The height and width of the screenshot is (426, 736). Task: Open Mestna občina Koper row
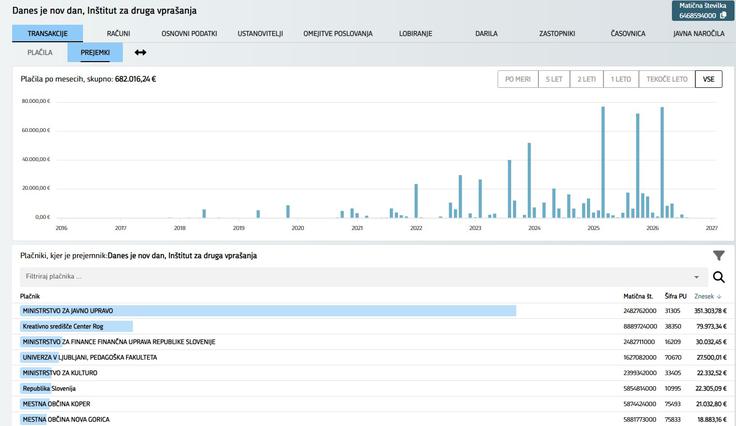374,403
